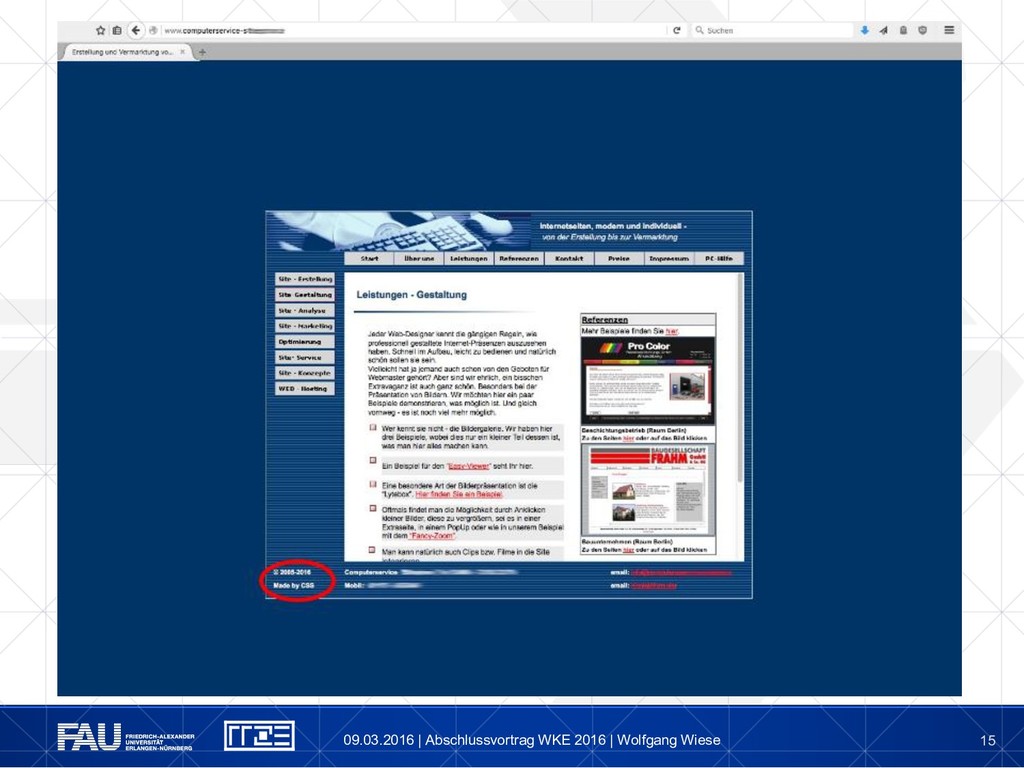Click the second red email link in footer
This screenshot has width=1024, height=768.
pos(654,586)
